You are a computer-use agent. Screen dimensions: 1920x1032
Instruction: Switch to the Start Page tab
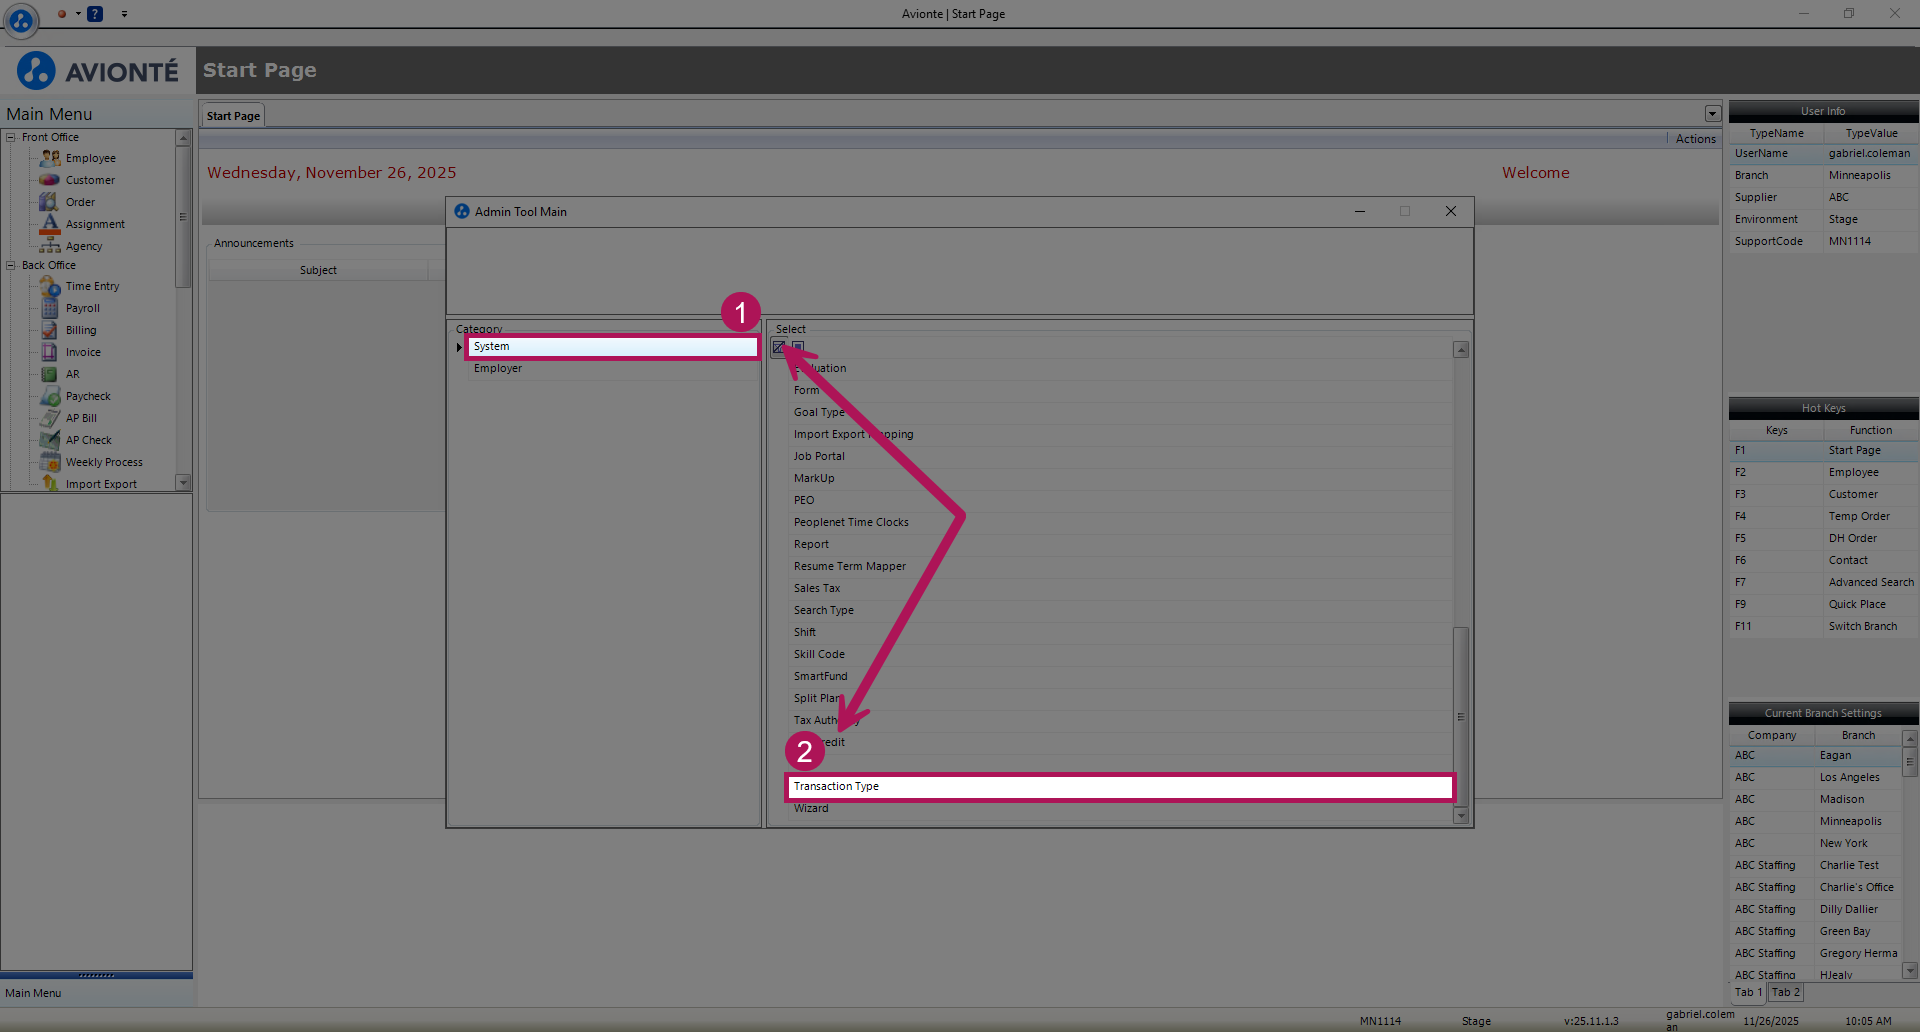233,116
